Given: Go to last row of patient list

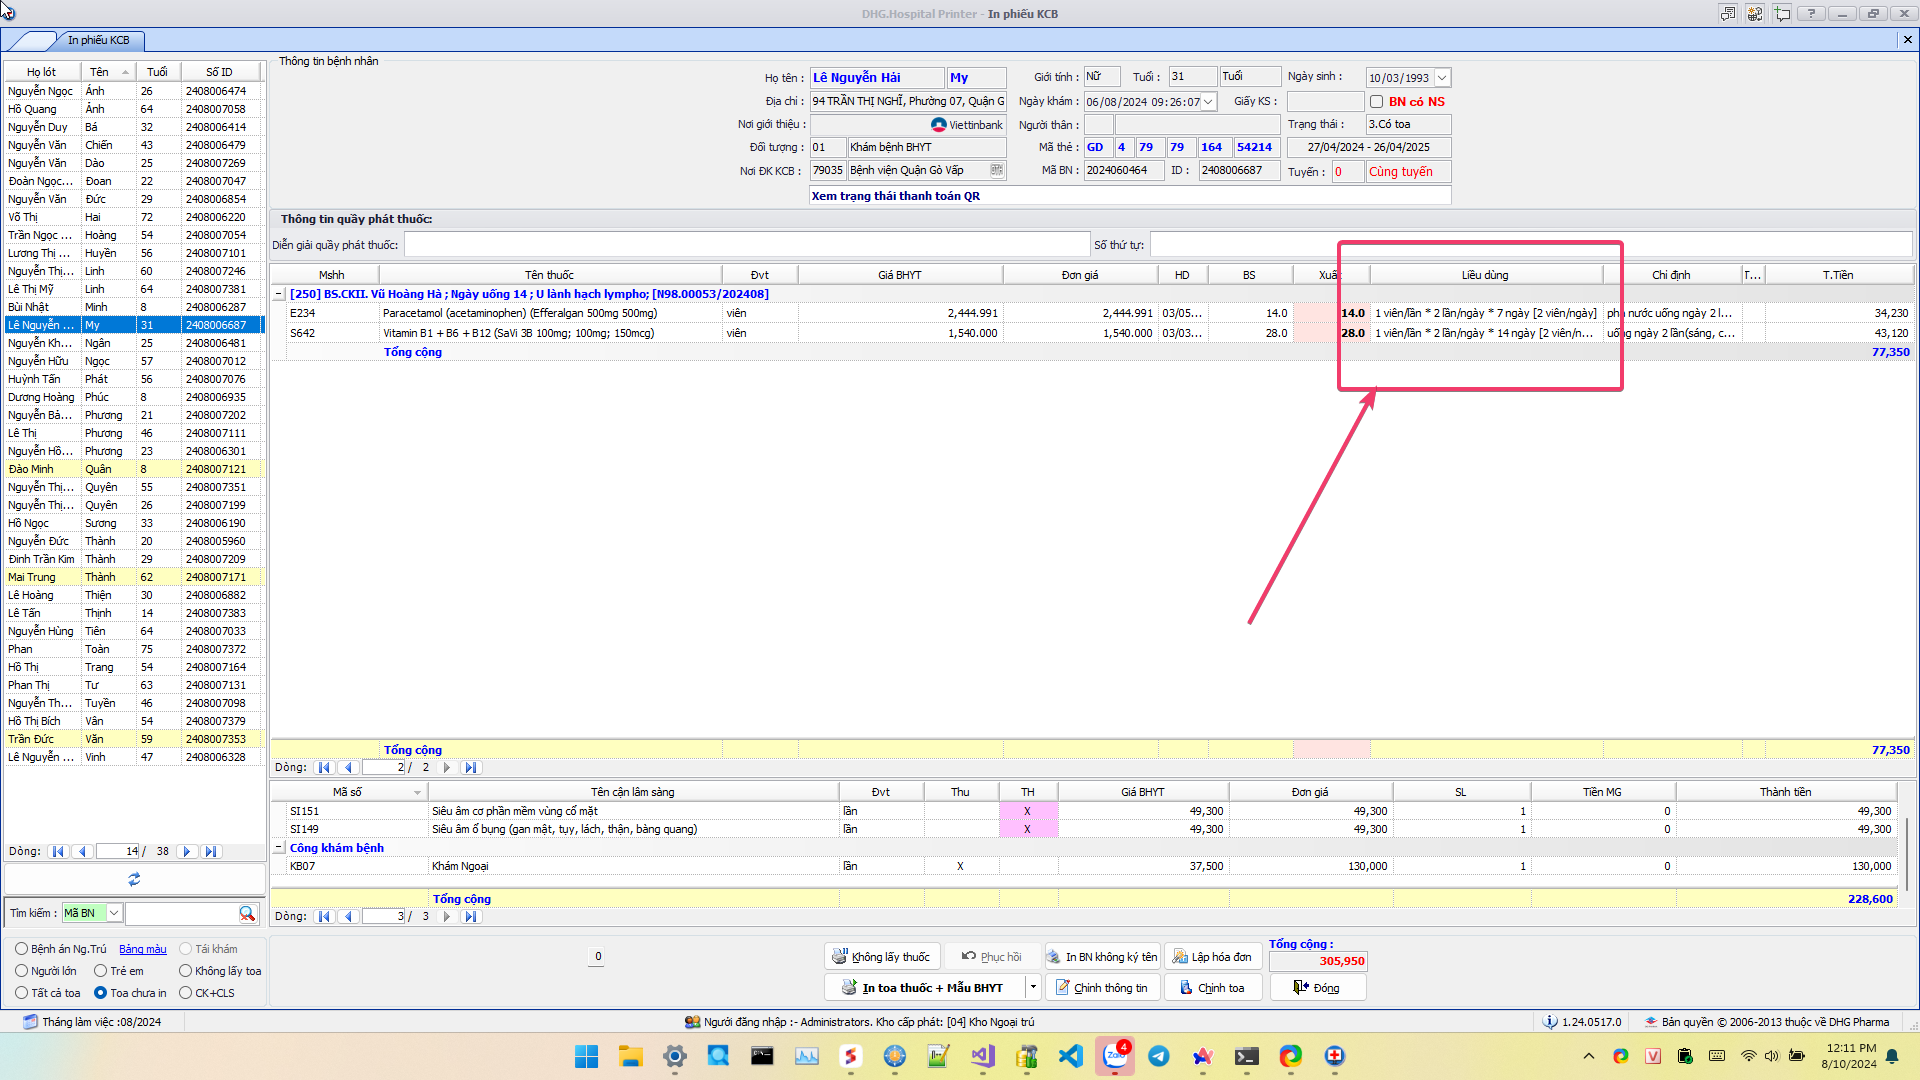Looking at the screenshot, I should [210, 852].
